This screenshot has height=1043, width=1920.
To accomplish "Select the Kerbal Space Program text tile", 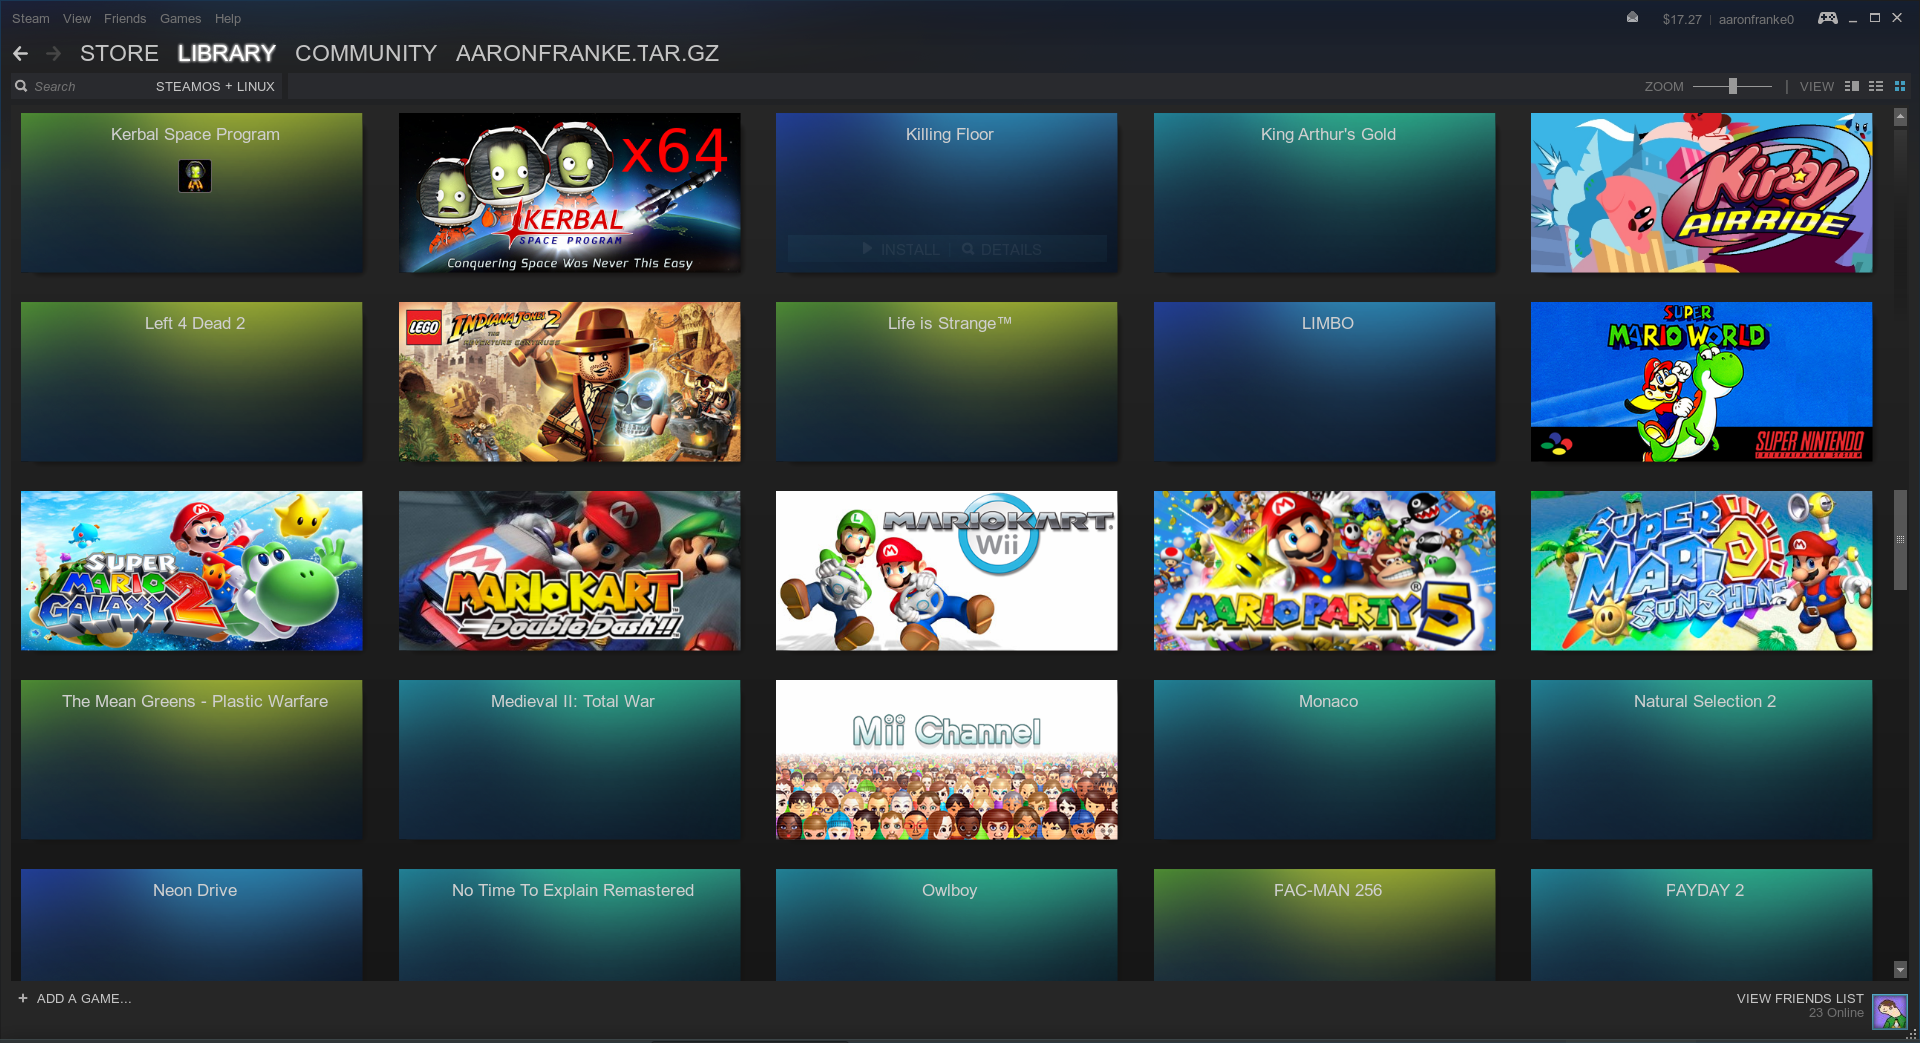I will click(192, 192).
